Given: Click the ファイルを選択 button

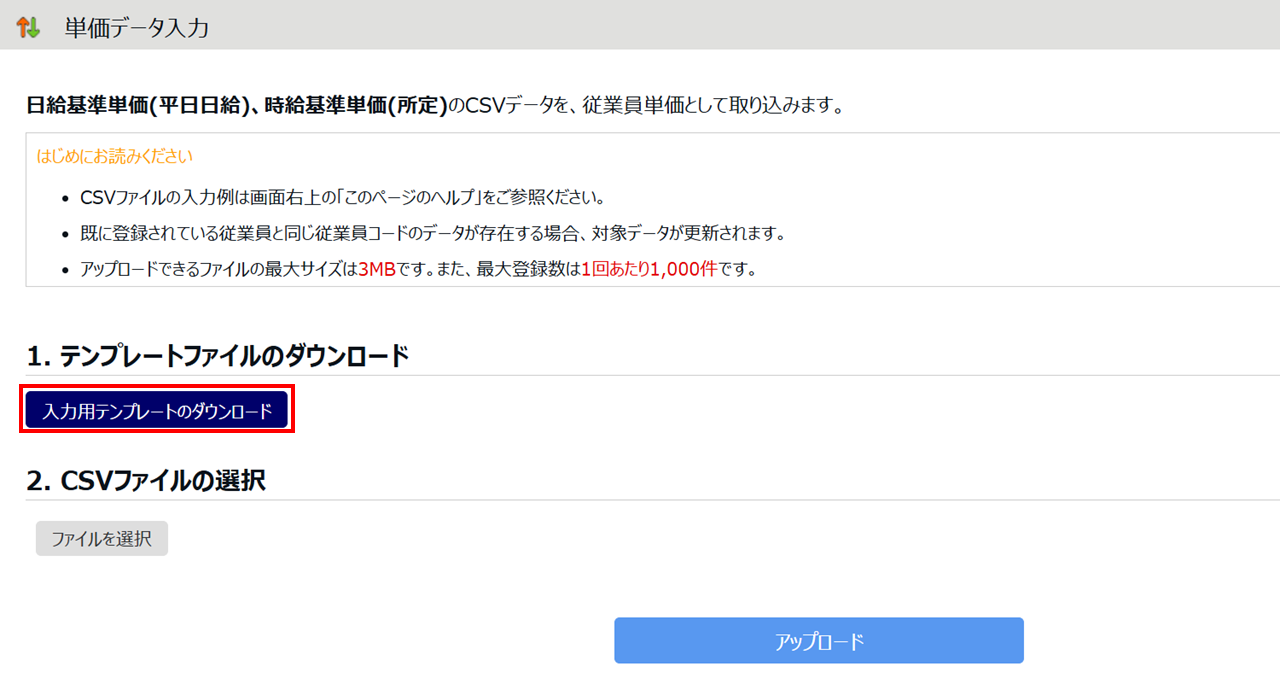Looking at the screenshot, I should tap(102, 538).
